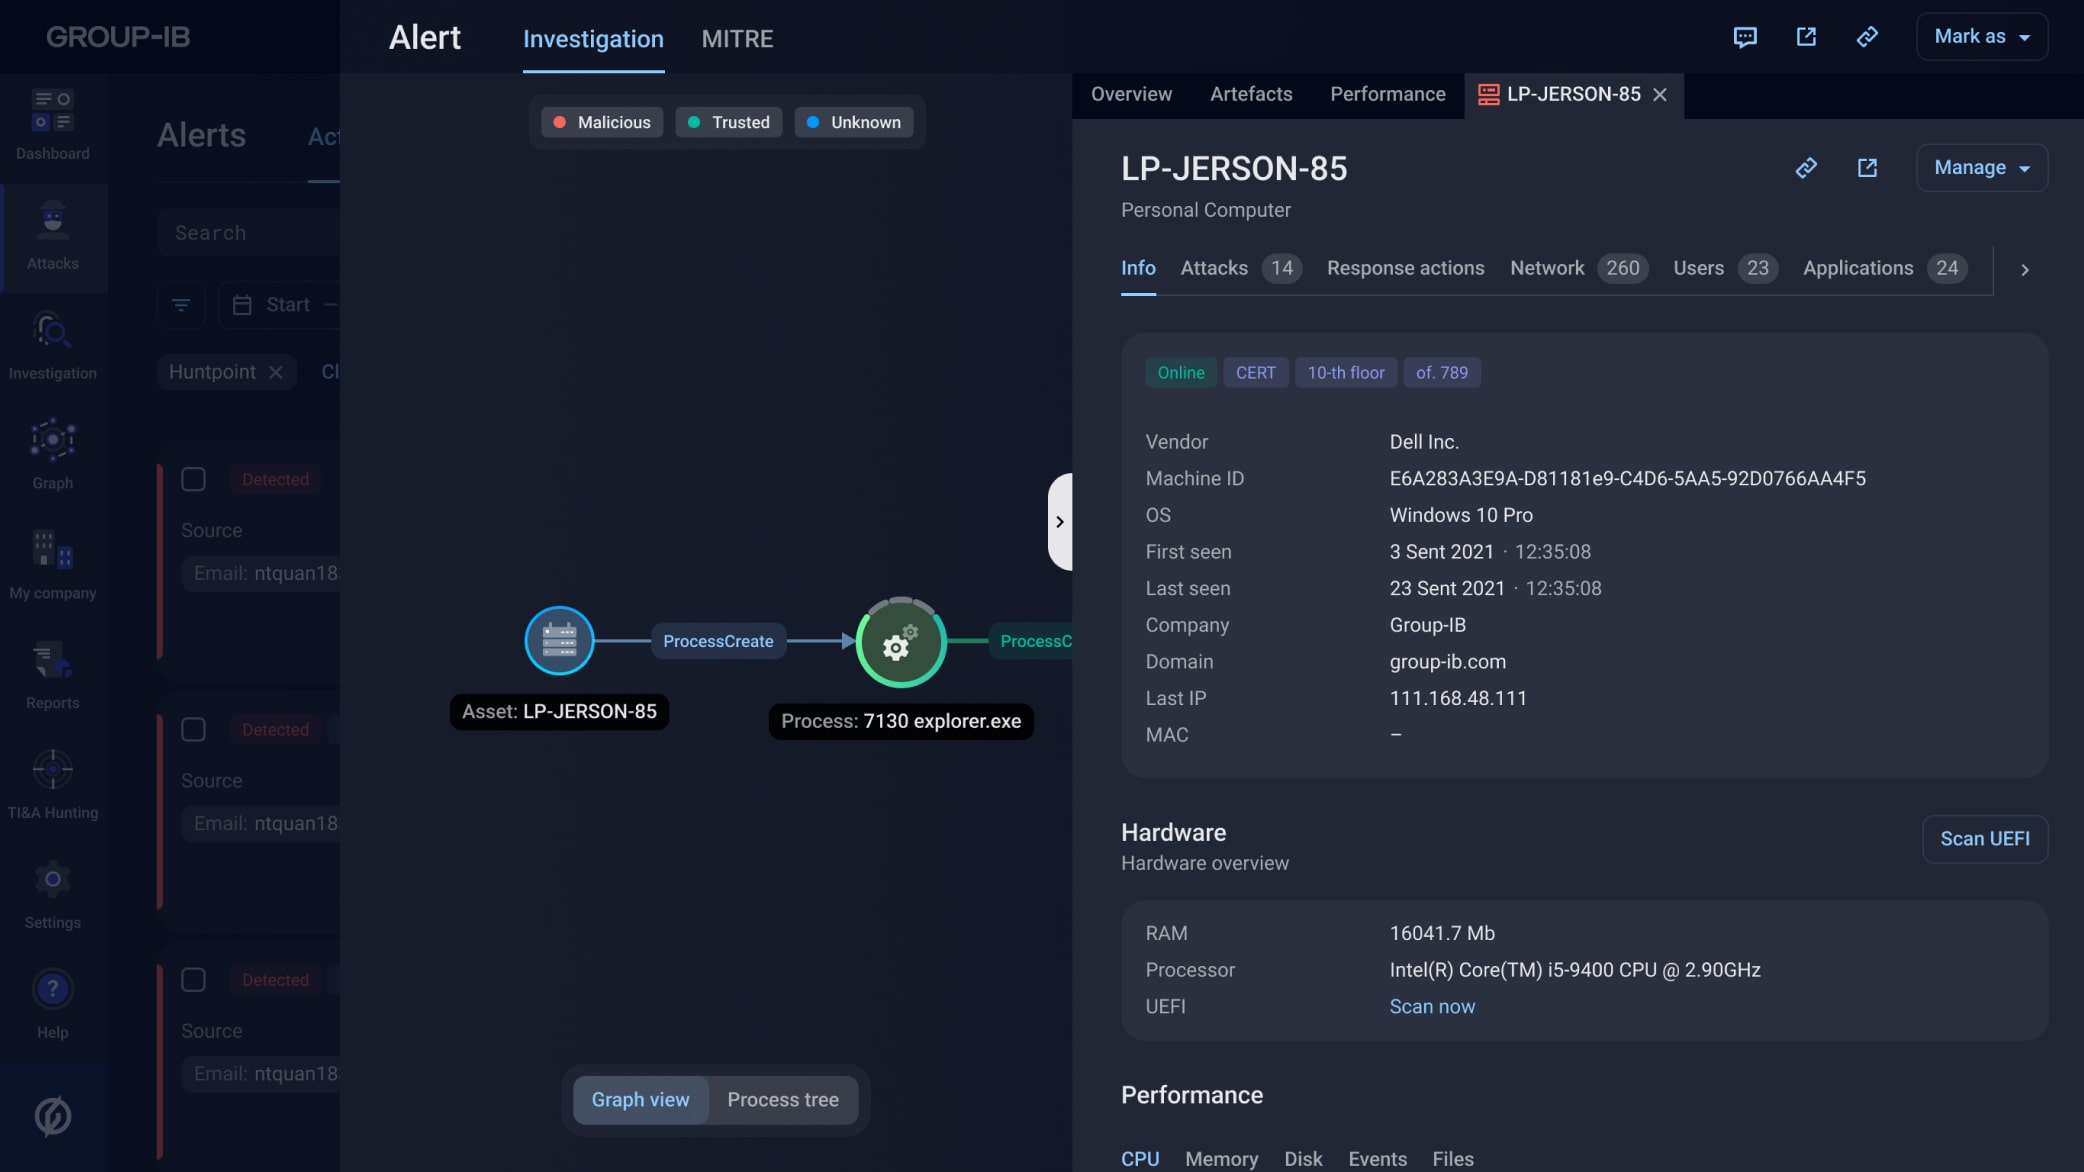Click the Scan now link

1431,1007
